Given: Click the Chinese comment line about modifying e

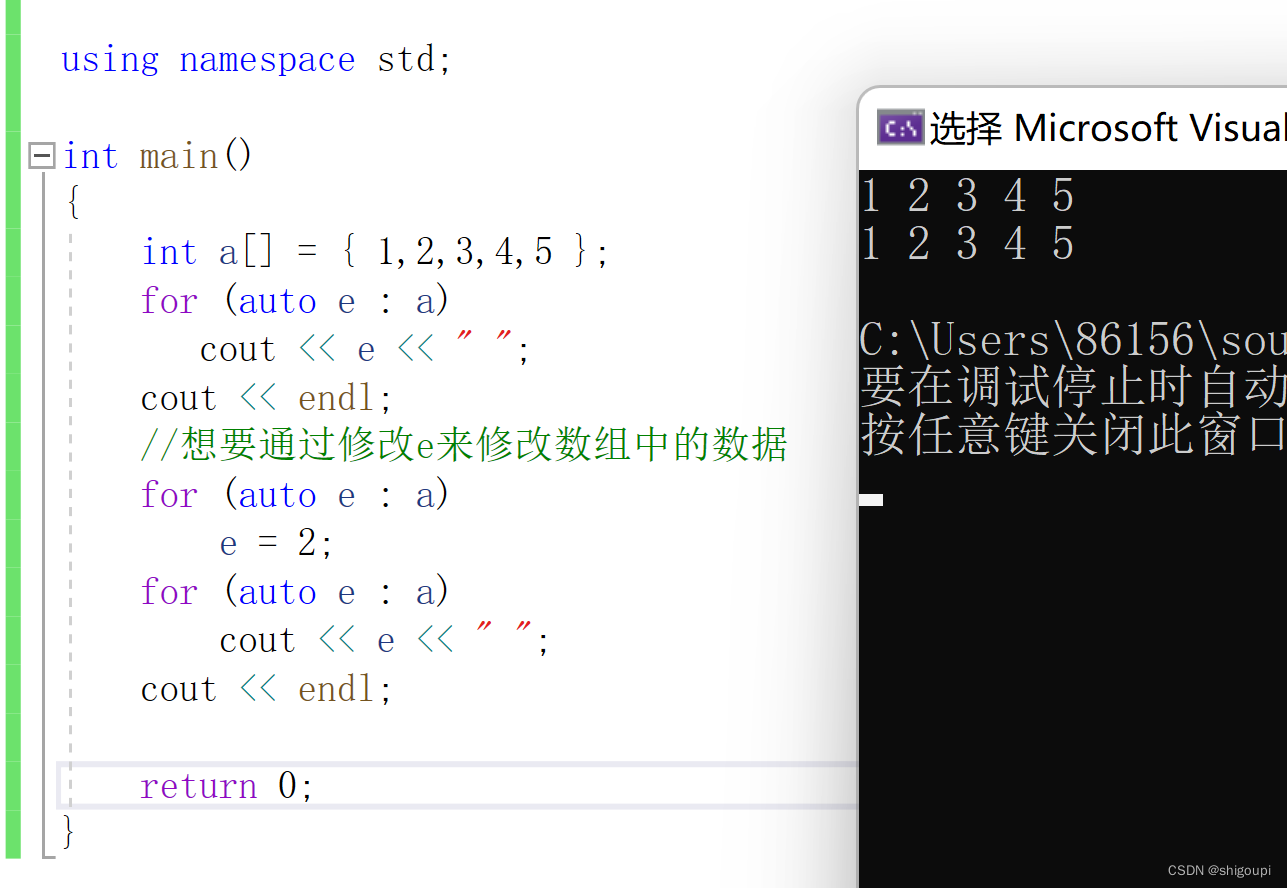Looking at the screenshot, I should point(464,446).
